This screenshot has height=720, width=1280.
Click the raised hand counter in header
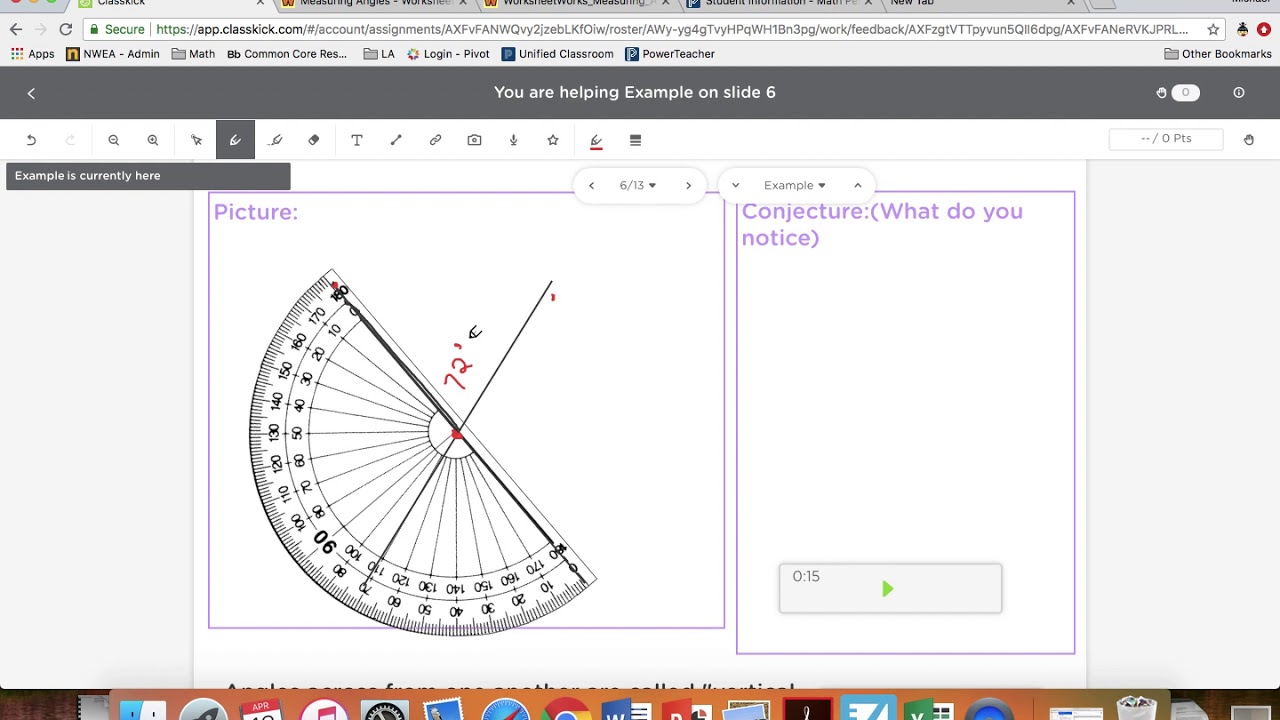click(1177, 92)
